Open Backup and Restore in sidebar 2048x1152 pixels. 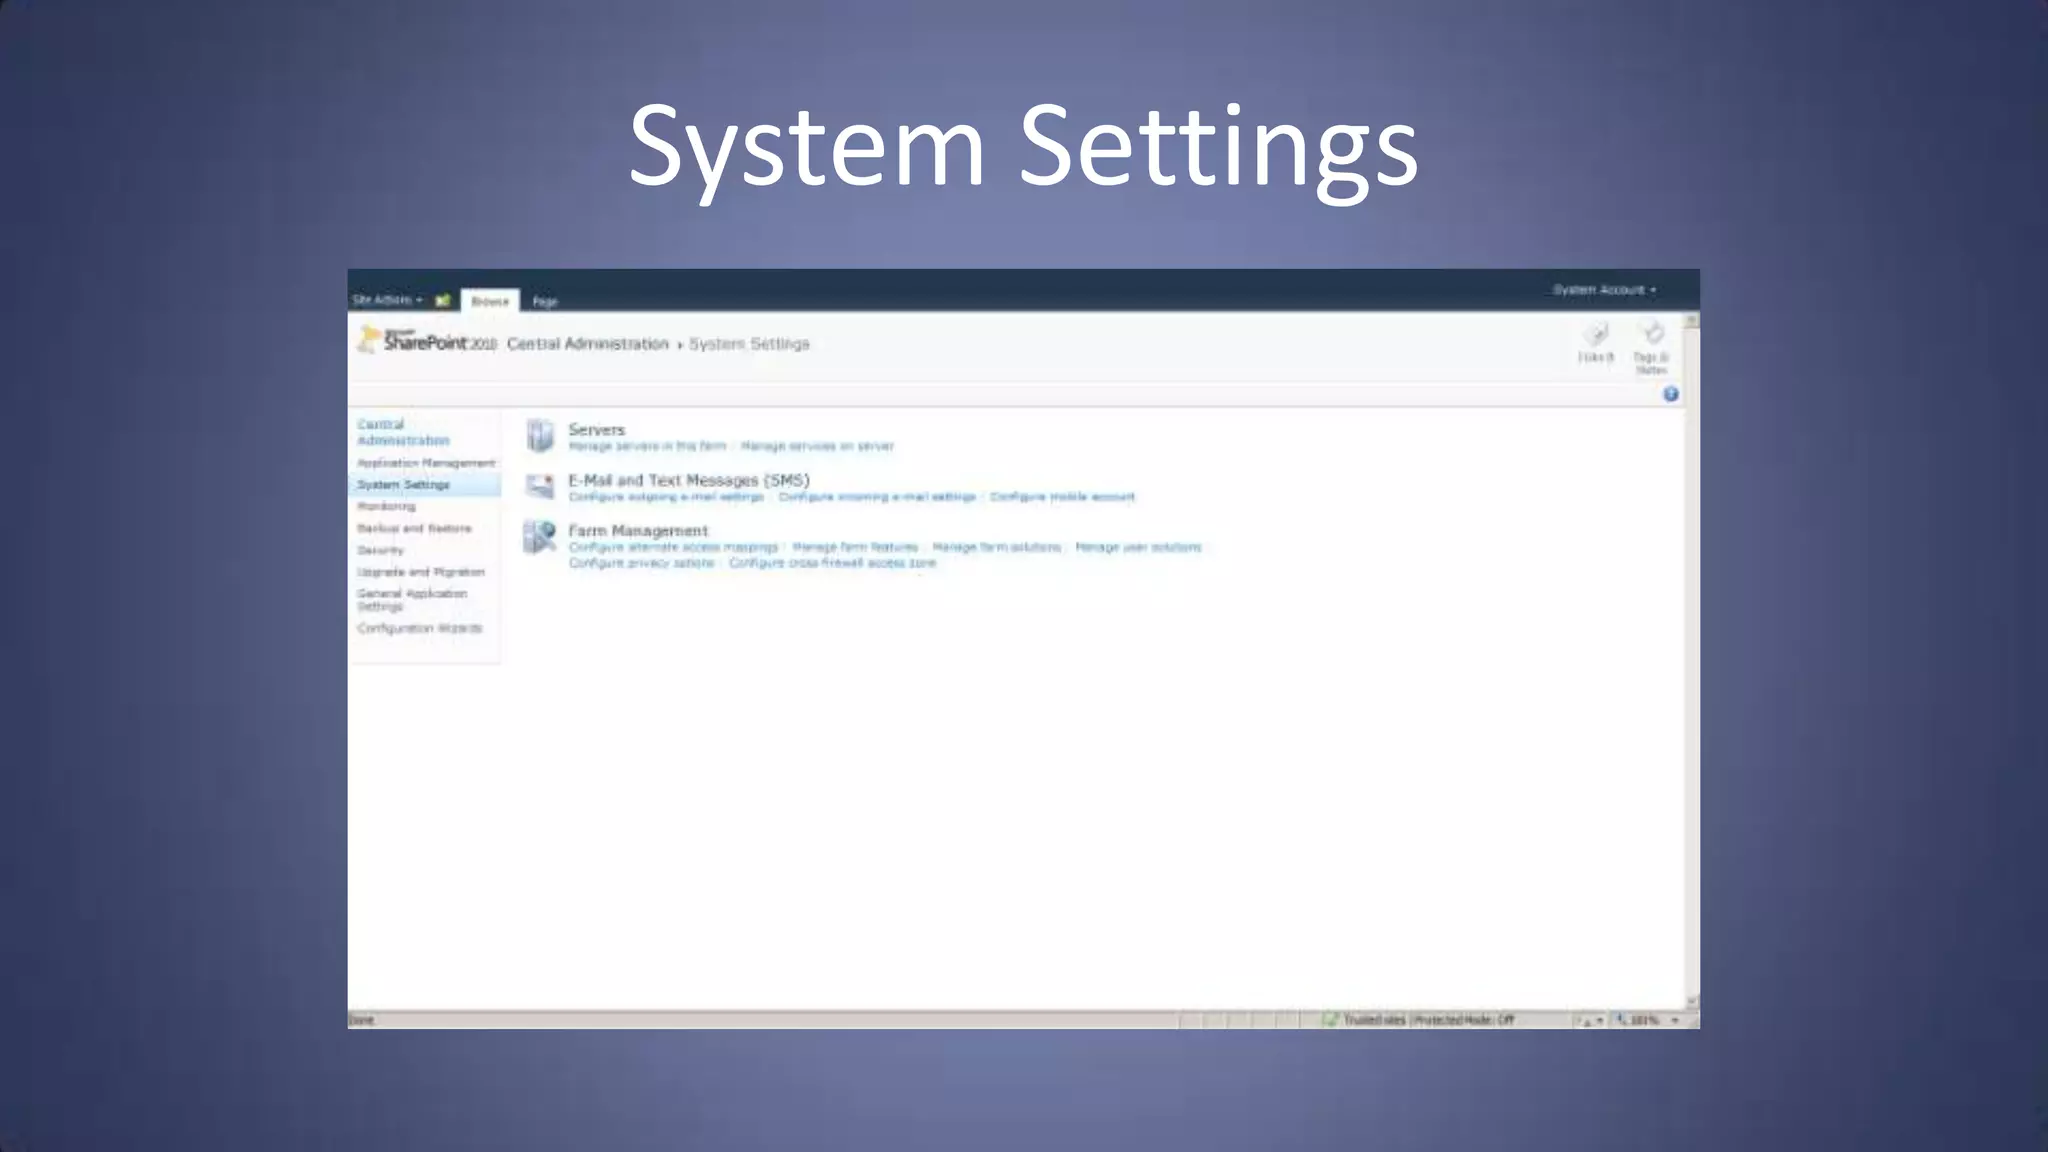[414, 528]
